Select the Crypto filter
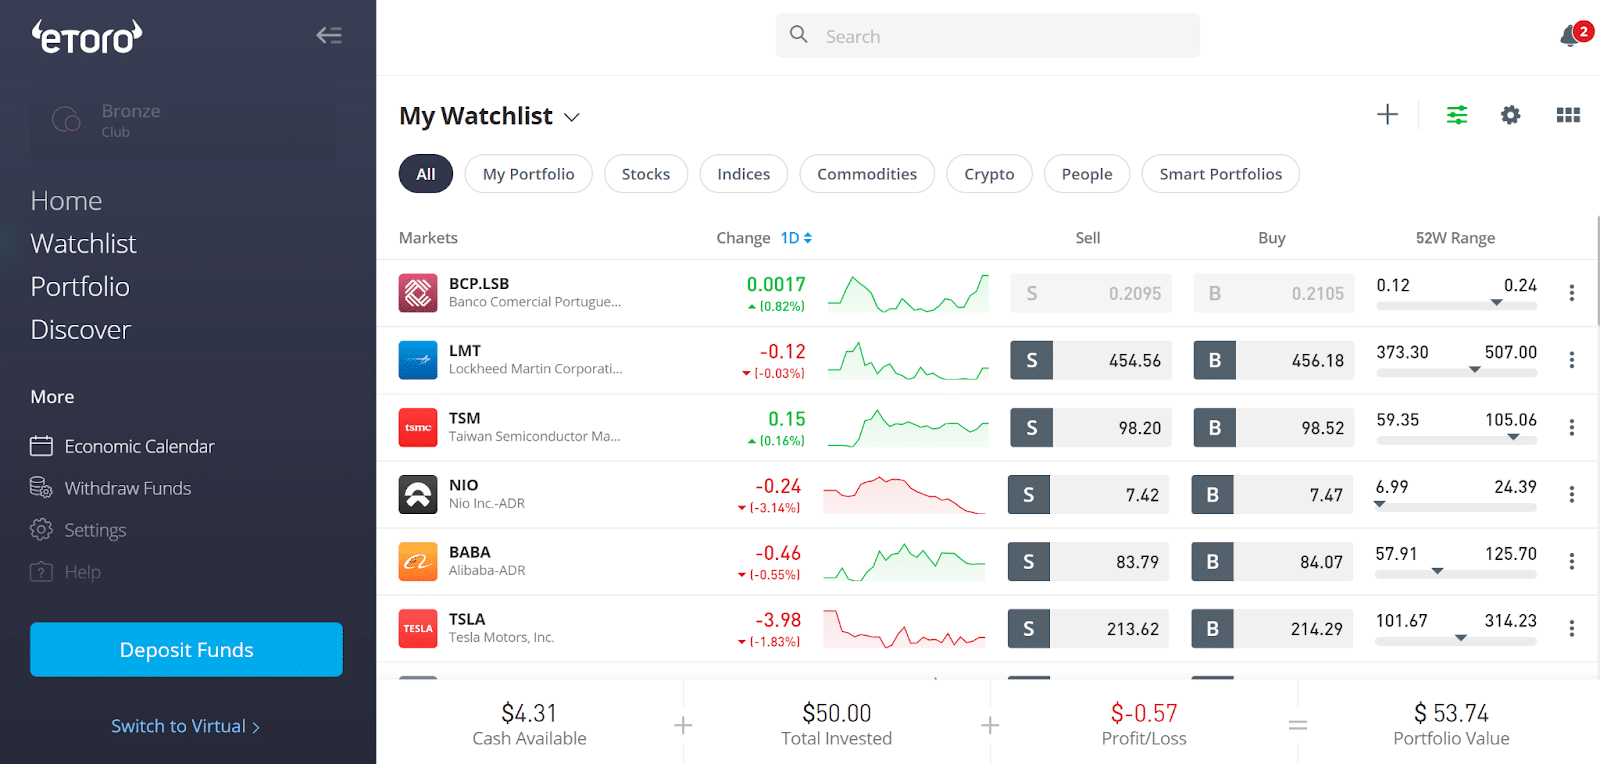This screenshot has width=1600, height=764. (x=989, y=174)
